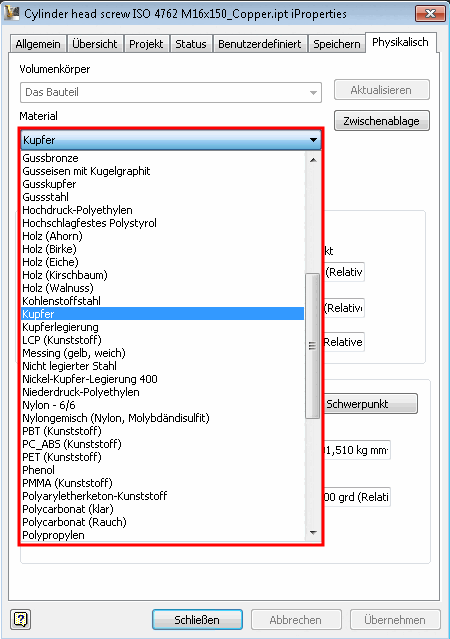Screen dimensions: 450x639
Task: Pick Kohlenstoffstahl material
Action: (163, 301)
